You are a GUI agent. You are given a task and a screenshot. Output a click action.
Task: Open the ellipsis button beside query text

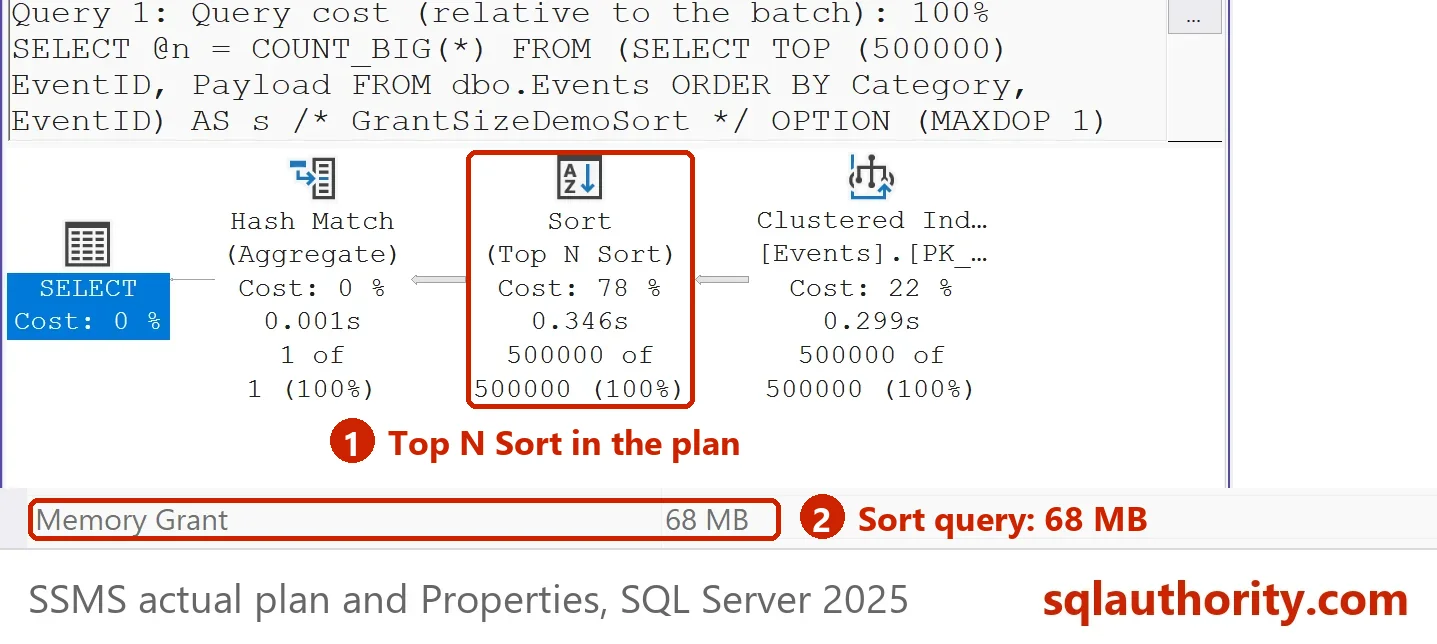pyautogui.click(x=1194, y=19)
